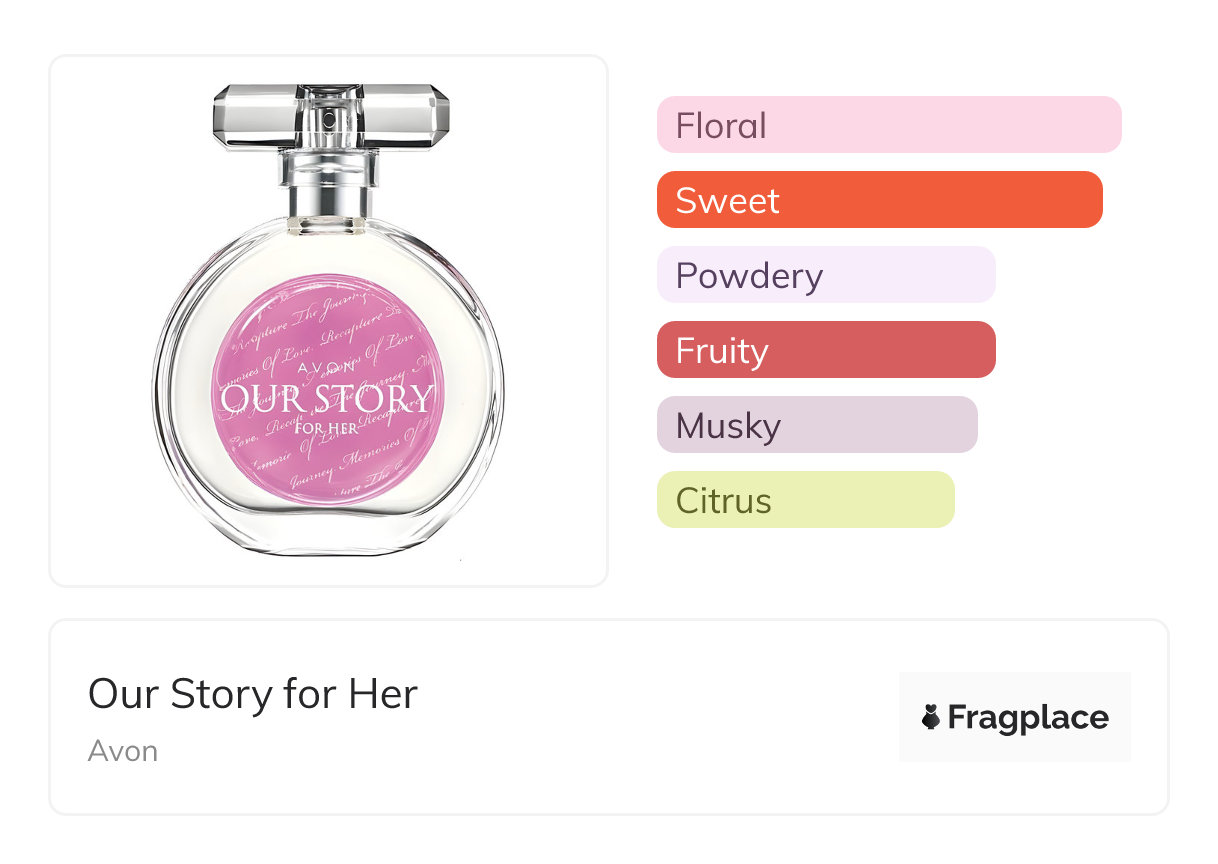Click the Avon brand name under title
This screenshot has height=864, width=1218.
(123, 751)
